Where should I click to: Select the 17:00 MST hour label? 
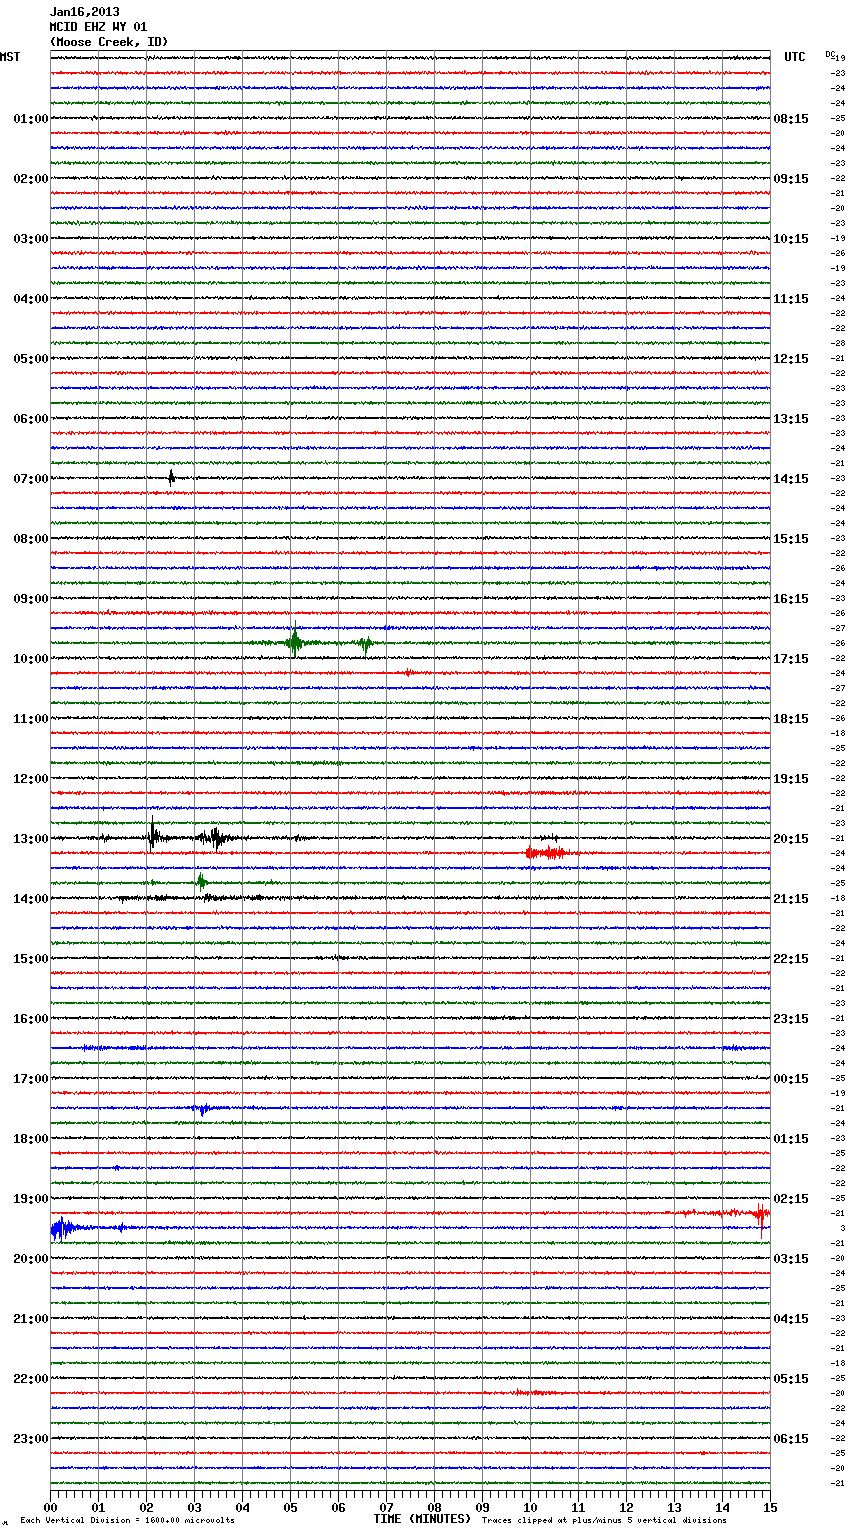(30, 1079)
